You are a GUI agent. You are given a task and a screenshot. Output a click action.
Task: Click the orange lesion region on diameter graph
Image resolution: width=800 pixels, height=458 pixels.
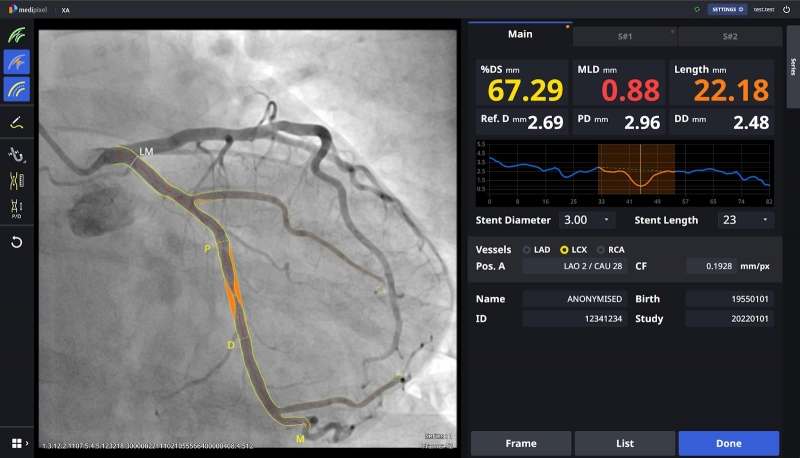coord(636,168)
